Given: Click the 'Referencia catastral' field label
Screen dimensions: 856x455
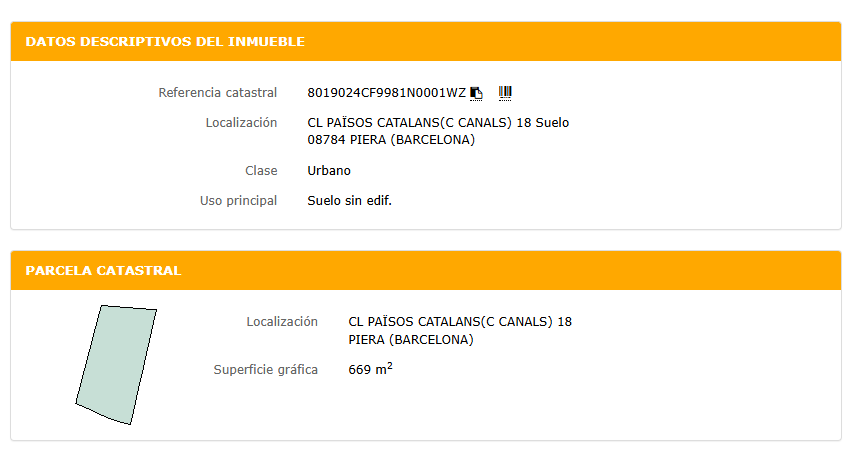Looking at the screenshot, I should [x=217, y=93].
